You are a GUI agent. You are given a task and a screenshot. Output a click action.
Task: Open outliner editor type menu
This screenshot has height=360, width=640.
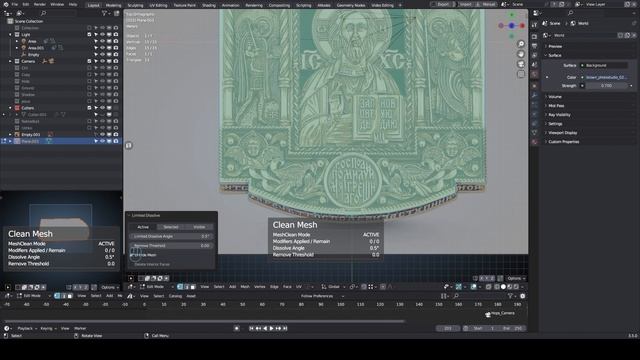tap(8, 13)
